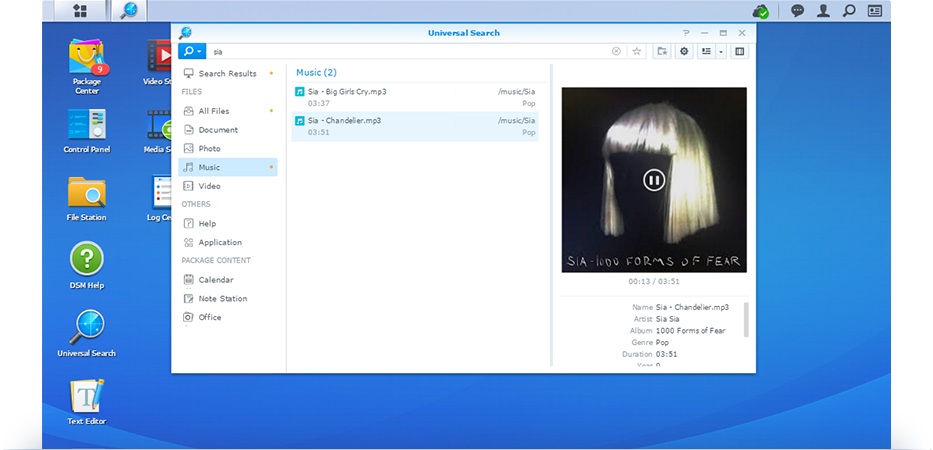Expand the view mode dropdown arrow
Viewport: 933px width, 450px height.
point(721,51)
